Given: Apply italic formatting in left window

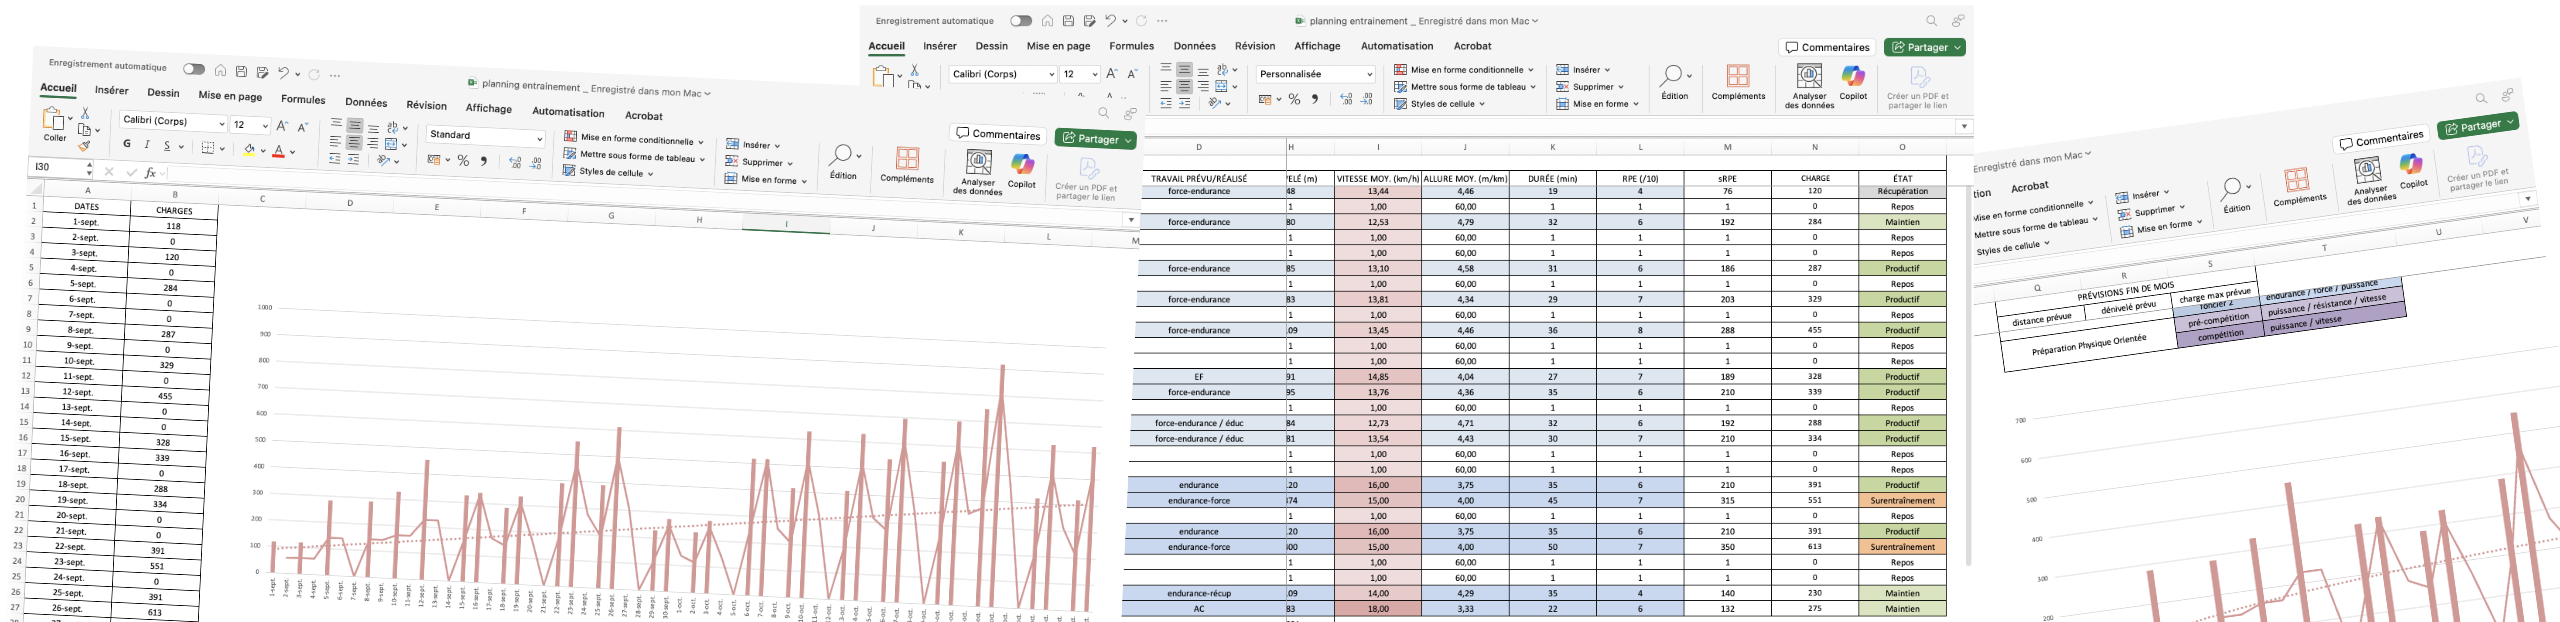Looking at the screenshot, I should (147, 145).
